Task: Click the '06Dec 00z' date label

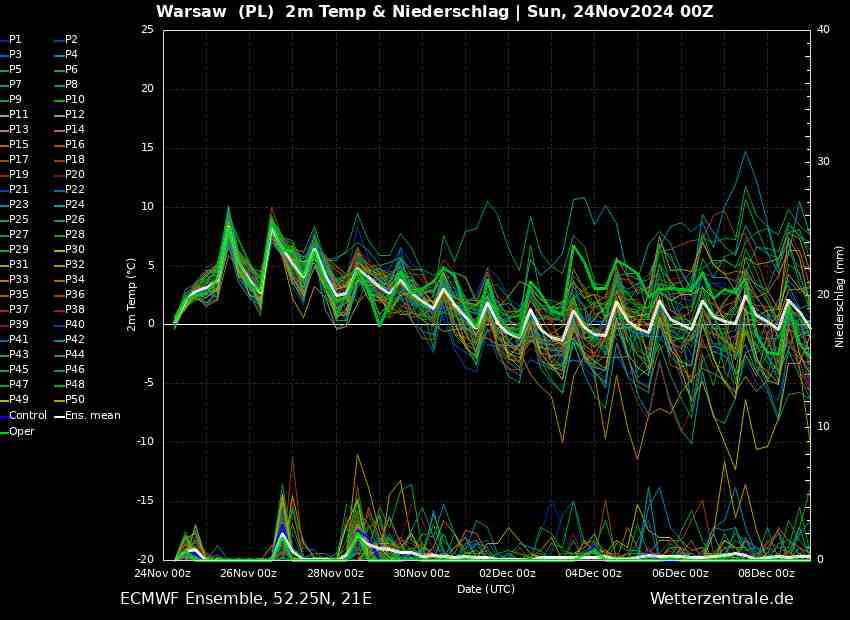Action: coord(680,573)
